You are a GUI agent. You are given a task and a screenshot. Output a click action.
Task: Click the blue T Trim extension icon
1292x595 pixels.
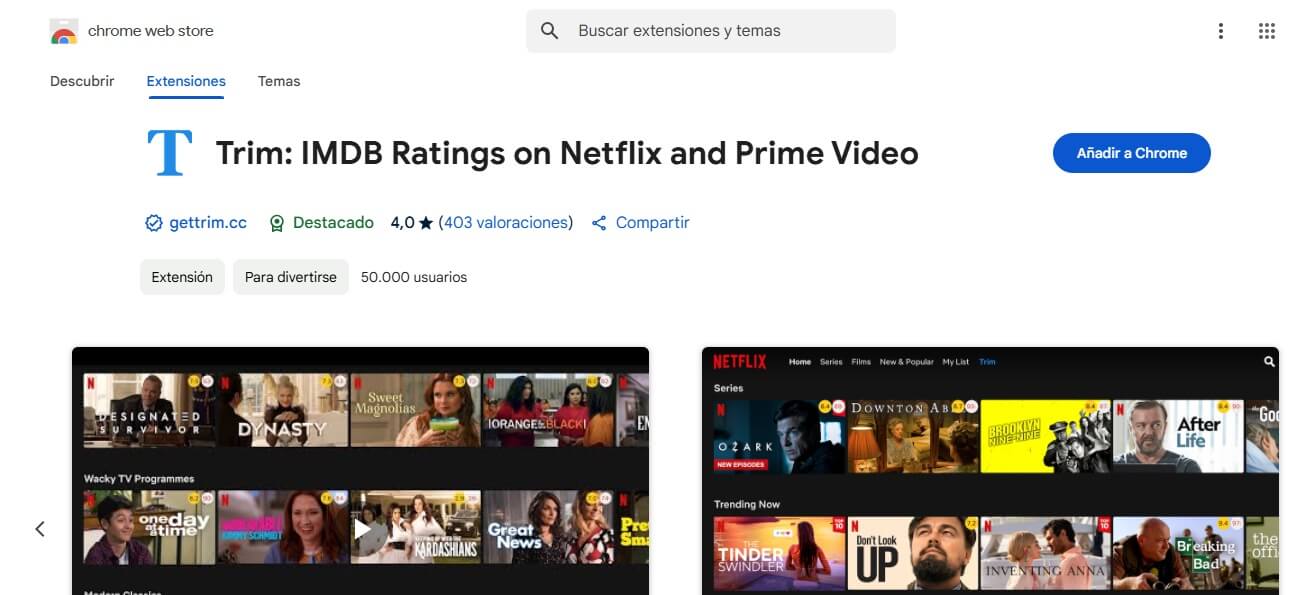click(170, 153)
